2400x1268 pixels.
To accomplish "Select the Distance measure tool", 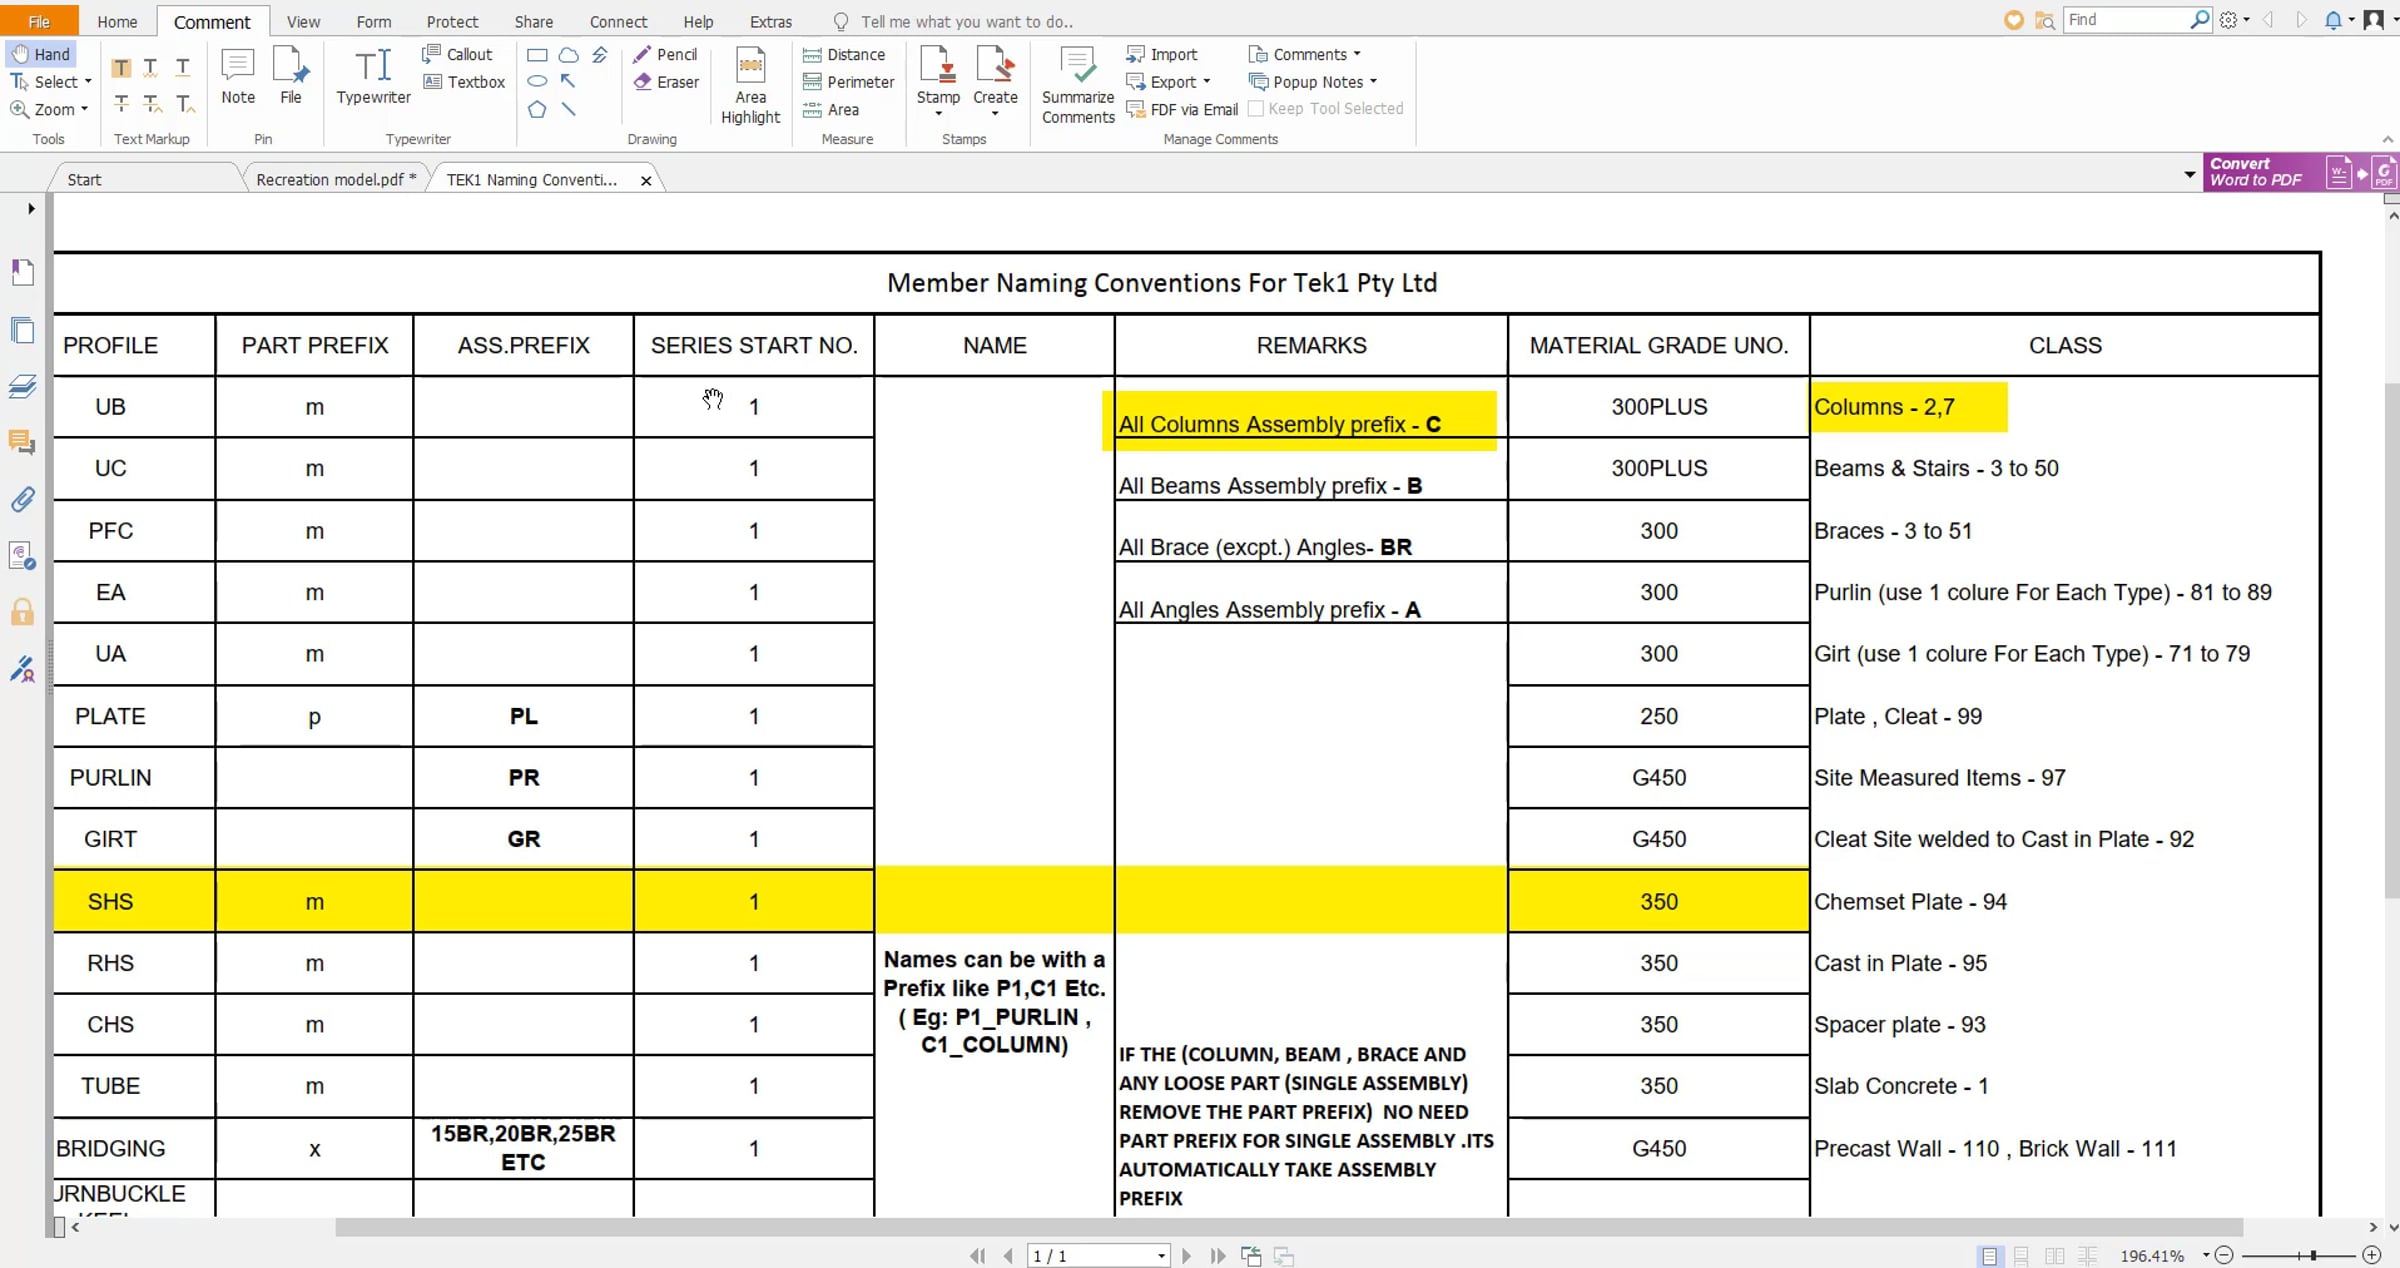I will 844,54.
